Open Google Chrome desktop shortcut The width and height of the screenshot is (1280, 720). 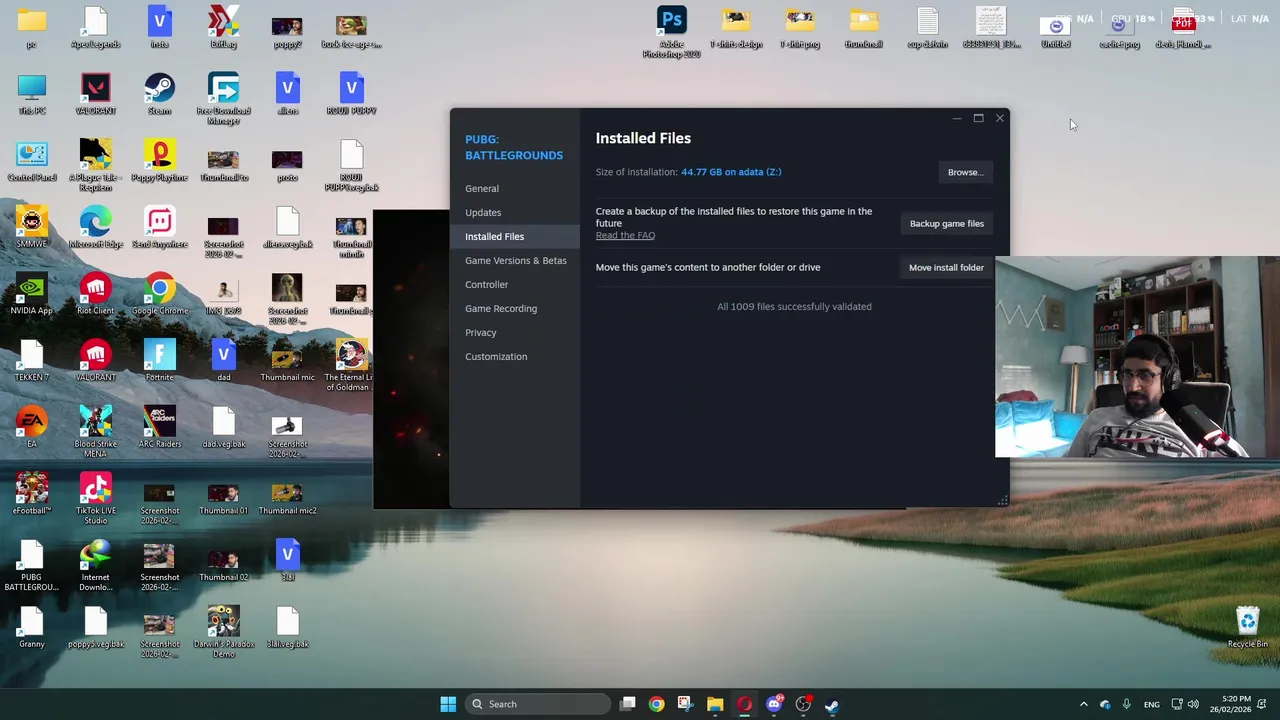159,295
